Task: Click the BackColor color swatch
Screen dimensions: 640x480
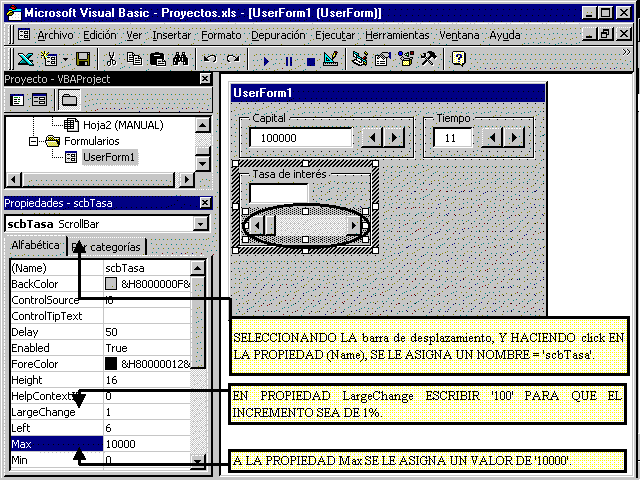Action: pyautogui.click(x=111, y=284)
